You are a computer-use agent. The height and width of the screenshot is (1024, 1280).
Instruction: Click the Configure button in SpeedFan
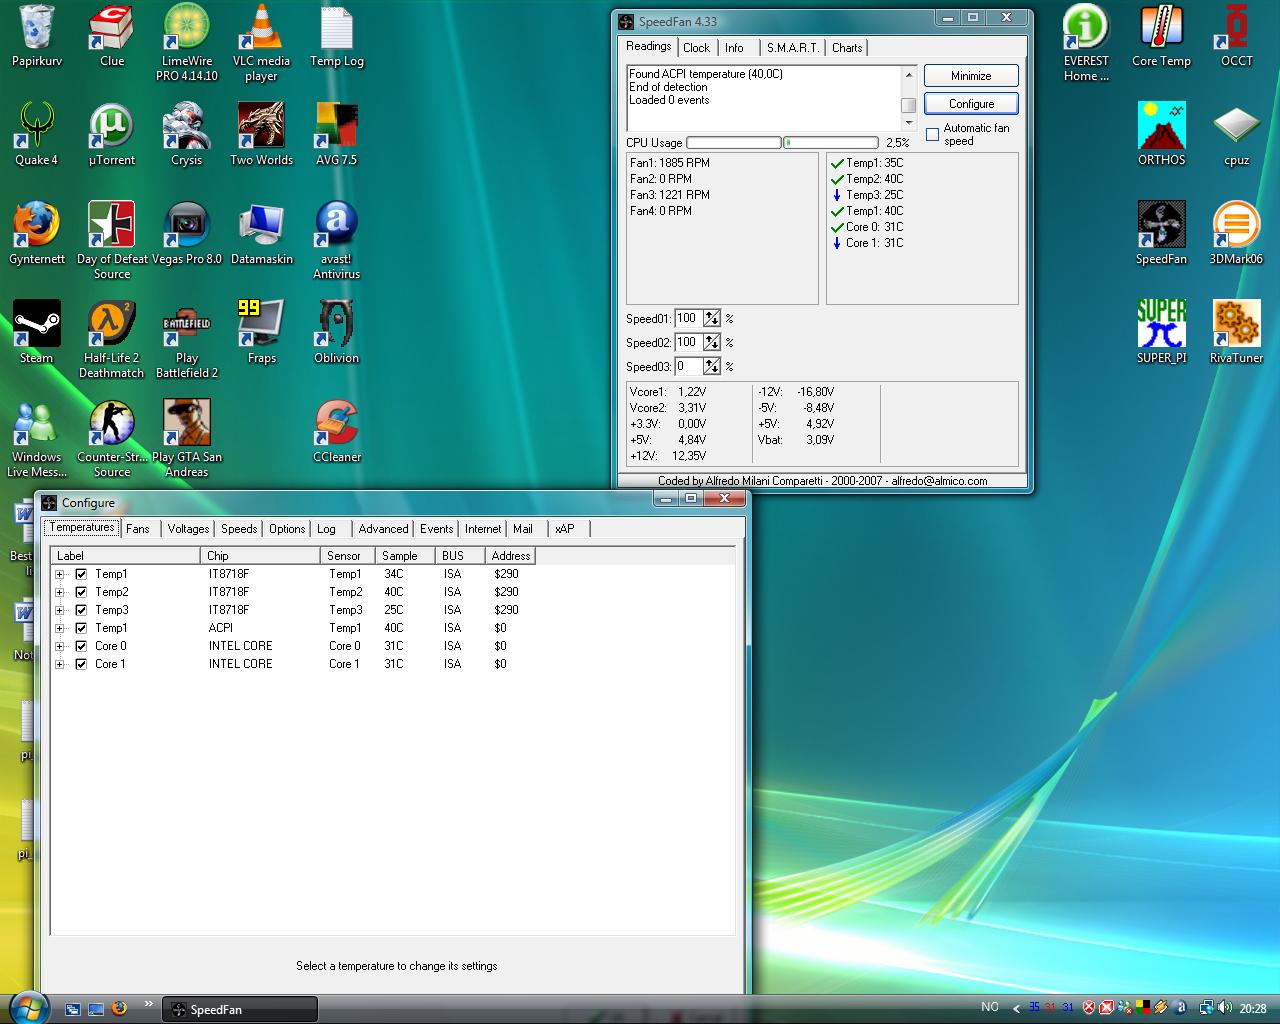tap(971, 104)
